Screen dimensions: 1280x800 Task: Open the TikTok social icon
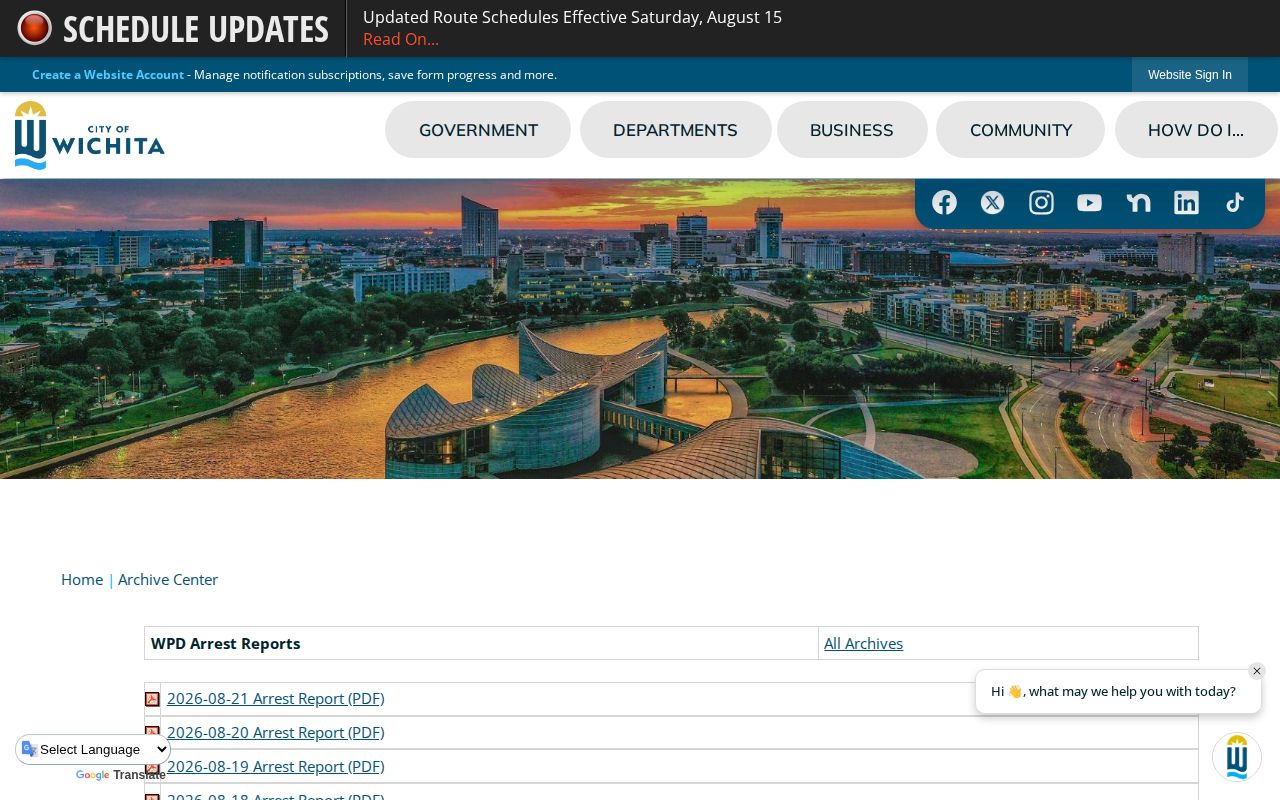[x=1235, y=203]
